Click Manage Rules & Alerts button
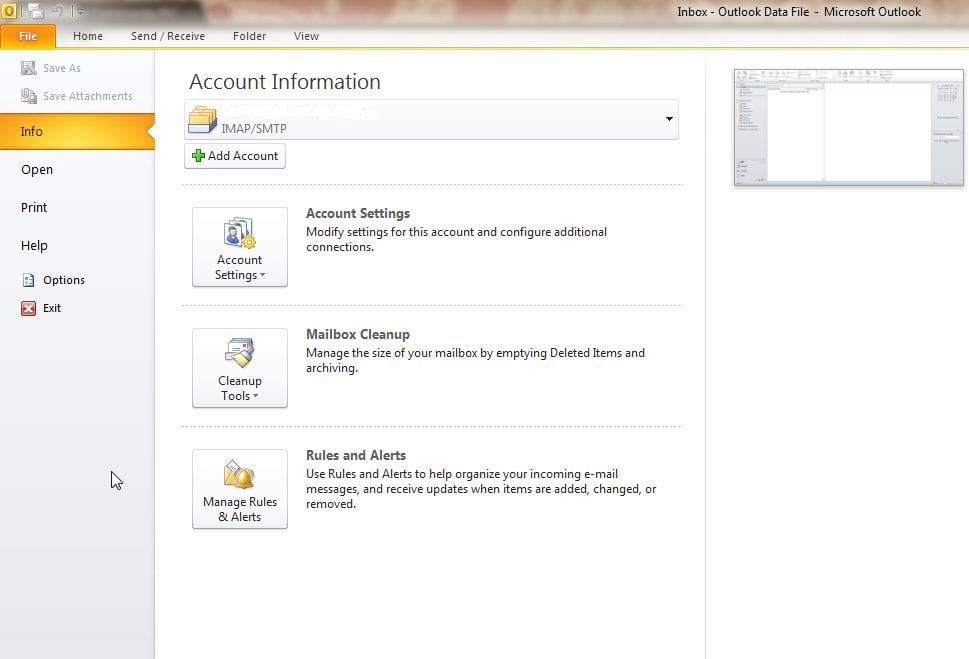Image resolution: width=969 pixels, height=659 pixels. 240,489
